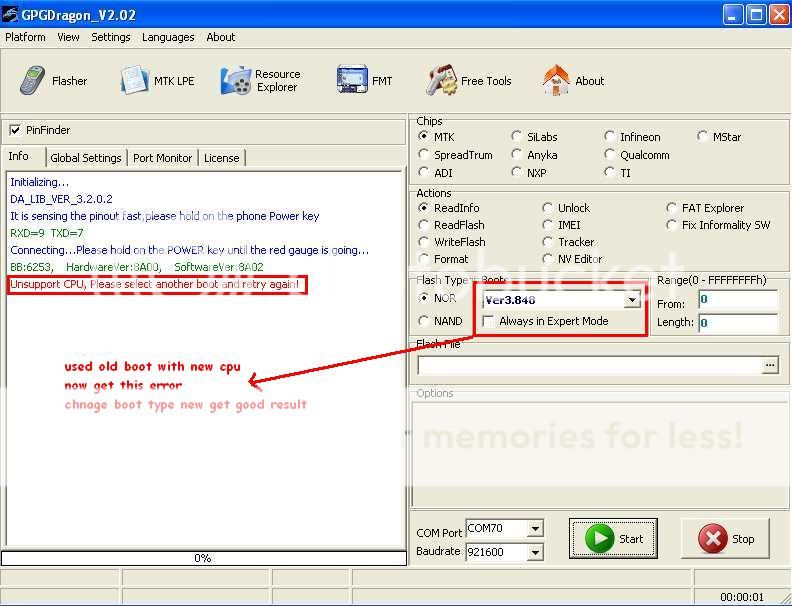This screenshot has height=606, width=792.
Task: Click the About house icon
Action: [x=573, y=81]
